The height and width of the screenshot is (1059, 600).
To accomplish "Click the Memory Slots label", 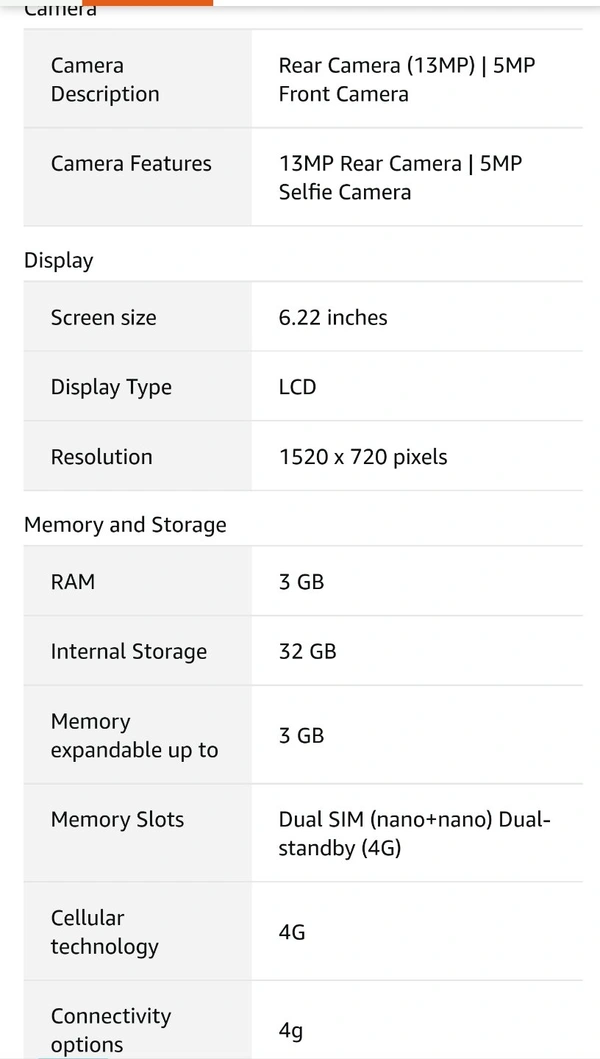I will click(118, 820).
